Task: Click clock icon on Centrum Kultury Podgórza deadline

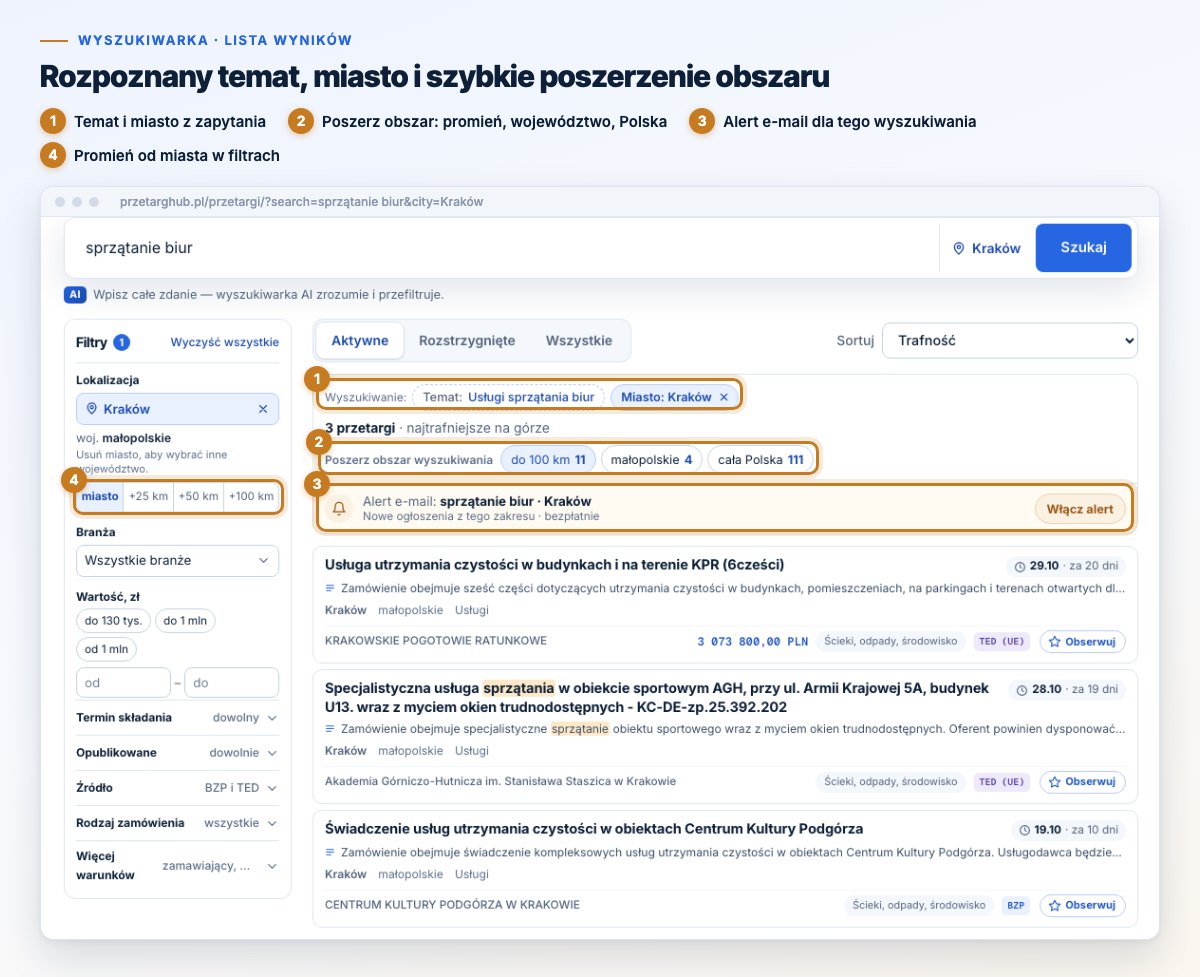Action: pyautogui.click(x=1024, y=830)
